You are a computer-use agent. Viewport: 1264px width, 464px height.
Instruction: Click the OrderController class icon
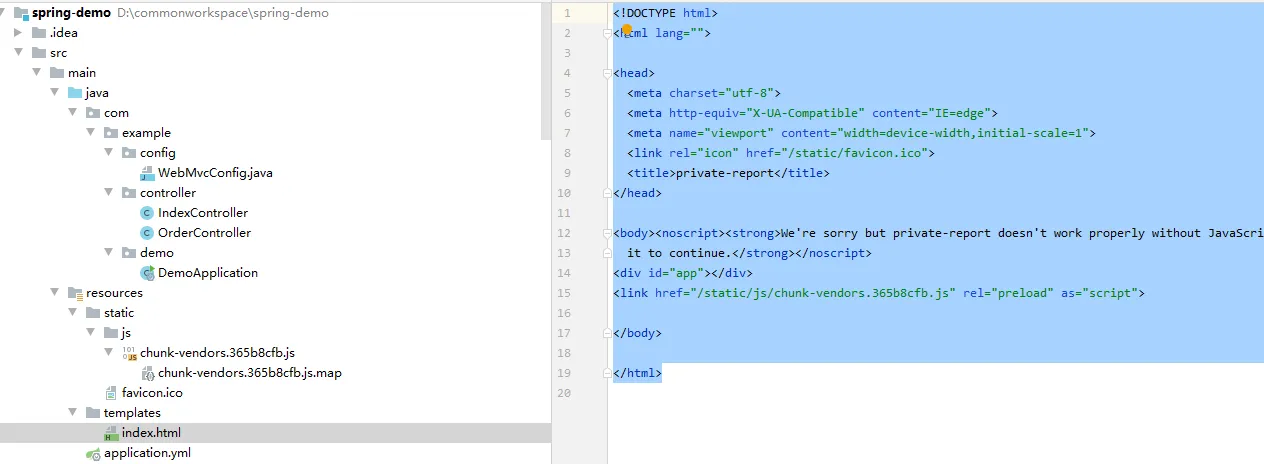click(147, 233)
